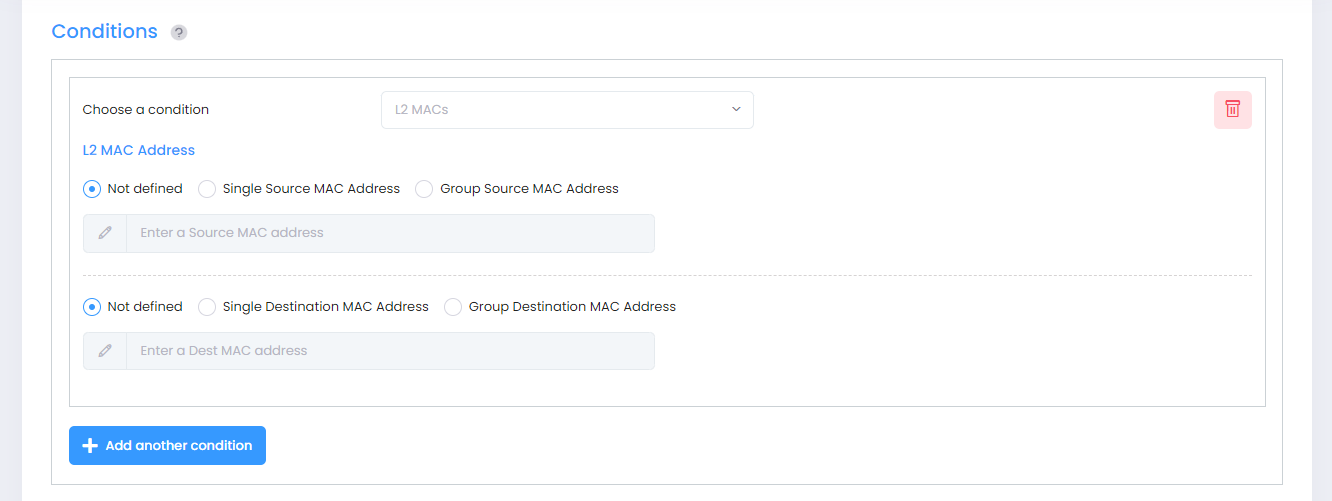1332x501 pixels.
Task: Select Group Source MAC Address radio
Action: (x=424, y=189)
